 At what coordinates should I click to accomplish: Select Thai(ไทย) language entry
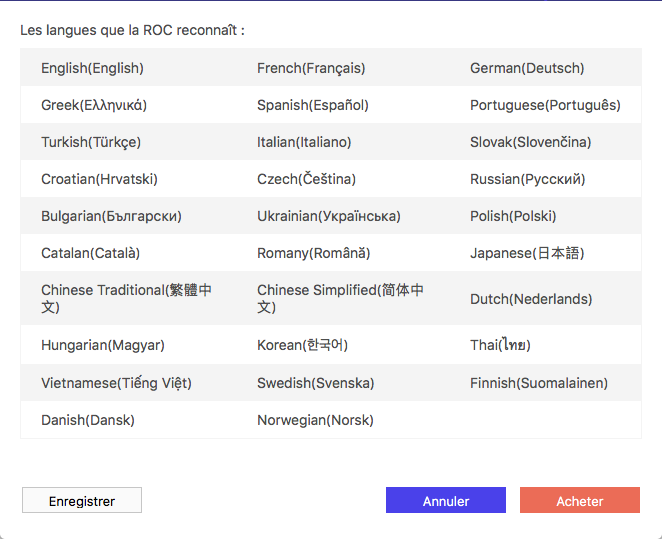pyautogui.click(x=500, y=345)
